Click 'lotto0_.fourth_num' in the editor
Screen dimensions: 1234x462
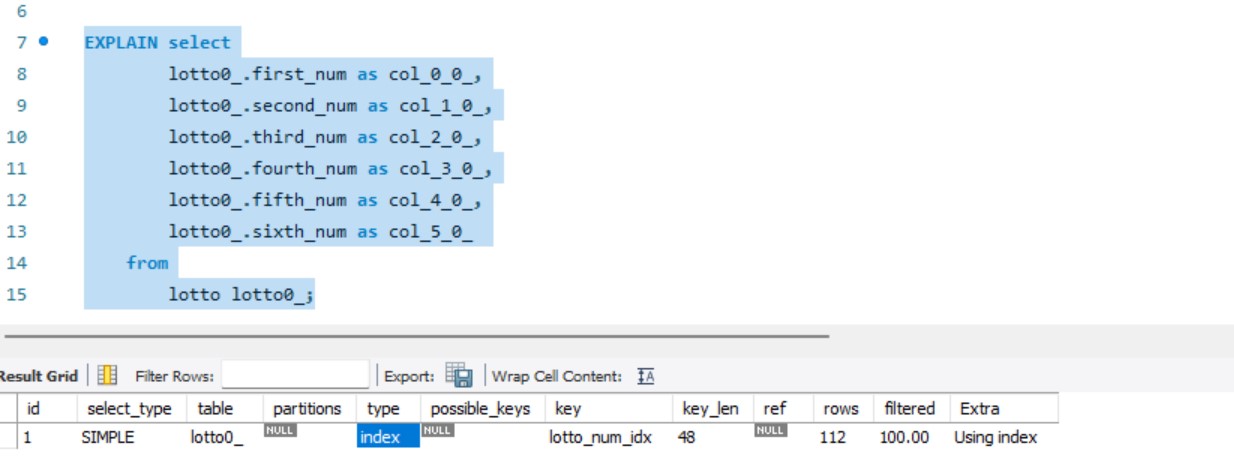(263, 168)
